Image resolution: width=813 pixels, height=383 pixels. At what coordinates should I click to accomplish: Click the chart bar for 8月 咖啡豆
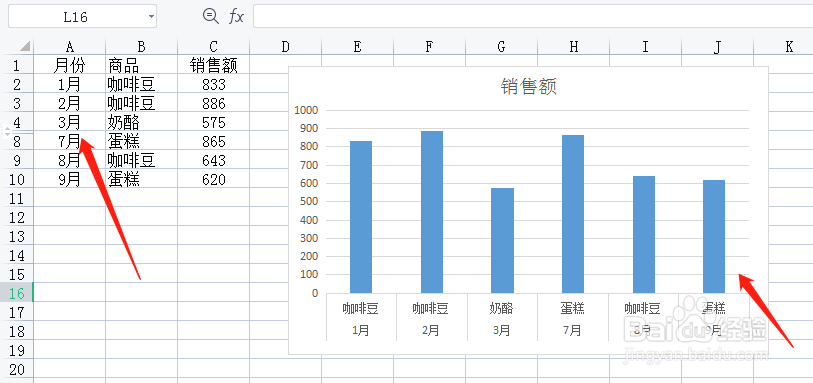[x=643, y=234]
